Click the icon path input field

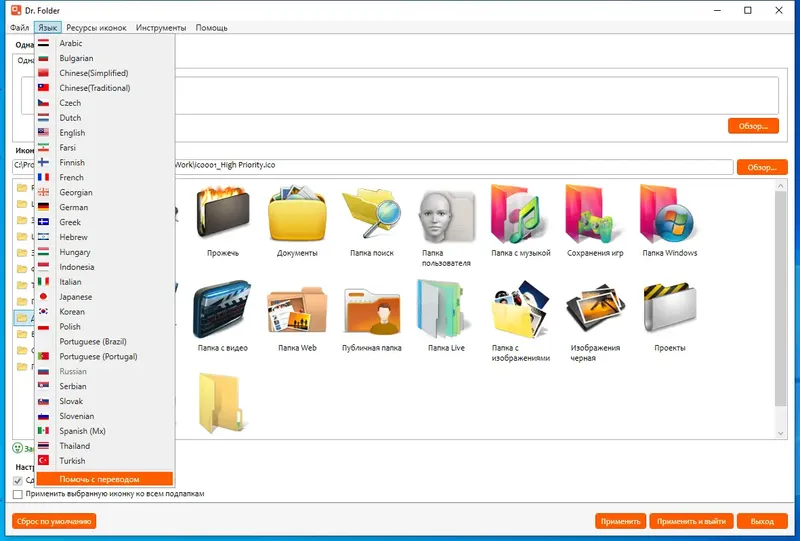tap(372, 166)
